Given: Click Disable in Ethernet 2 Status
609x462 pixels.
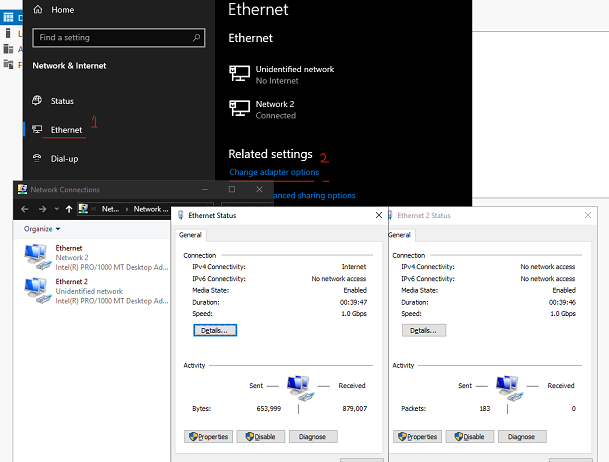Looking at the screenshot, I should tap(470, 436).
